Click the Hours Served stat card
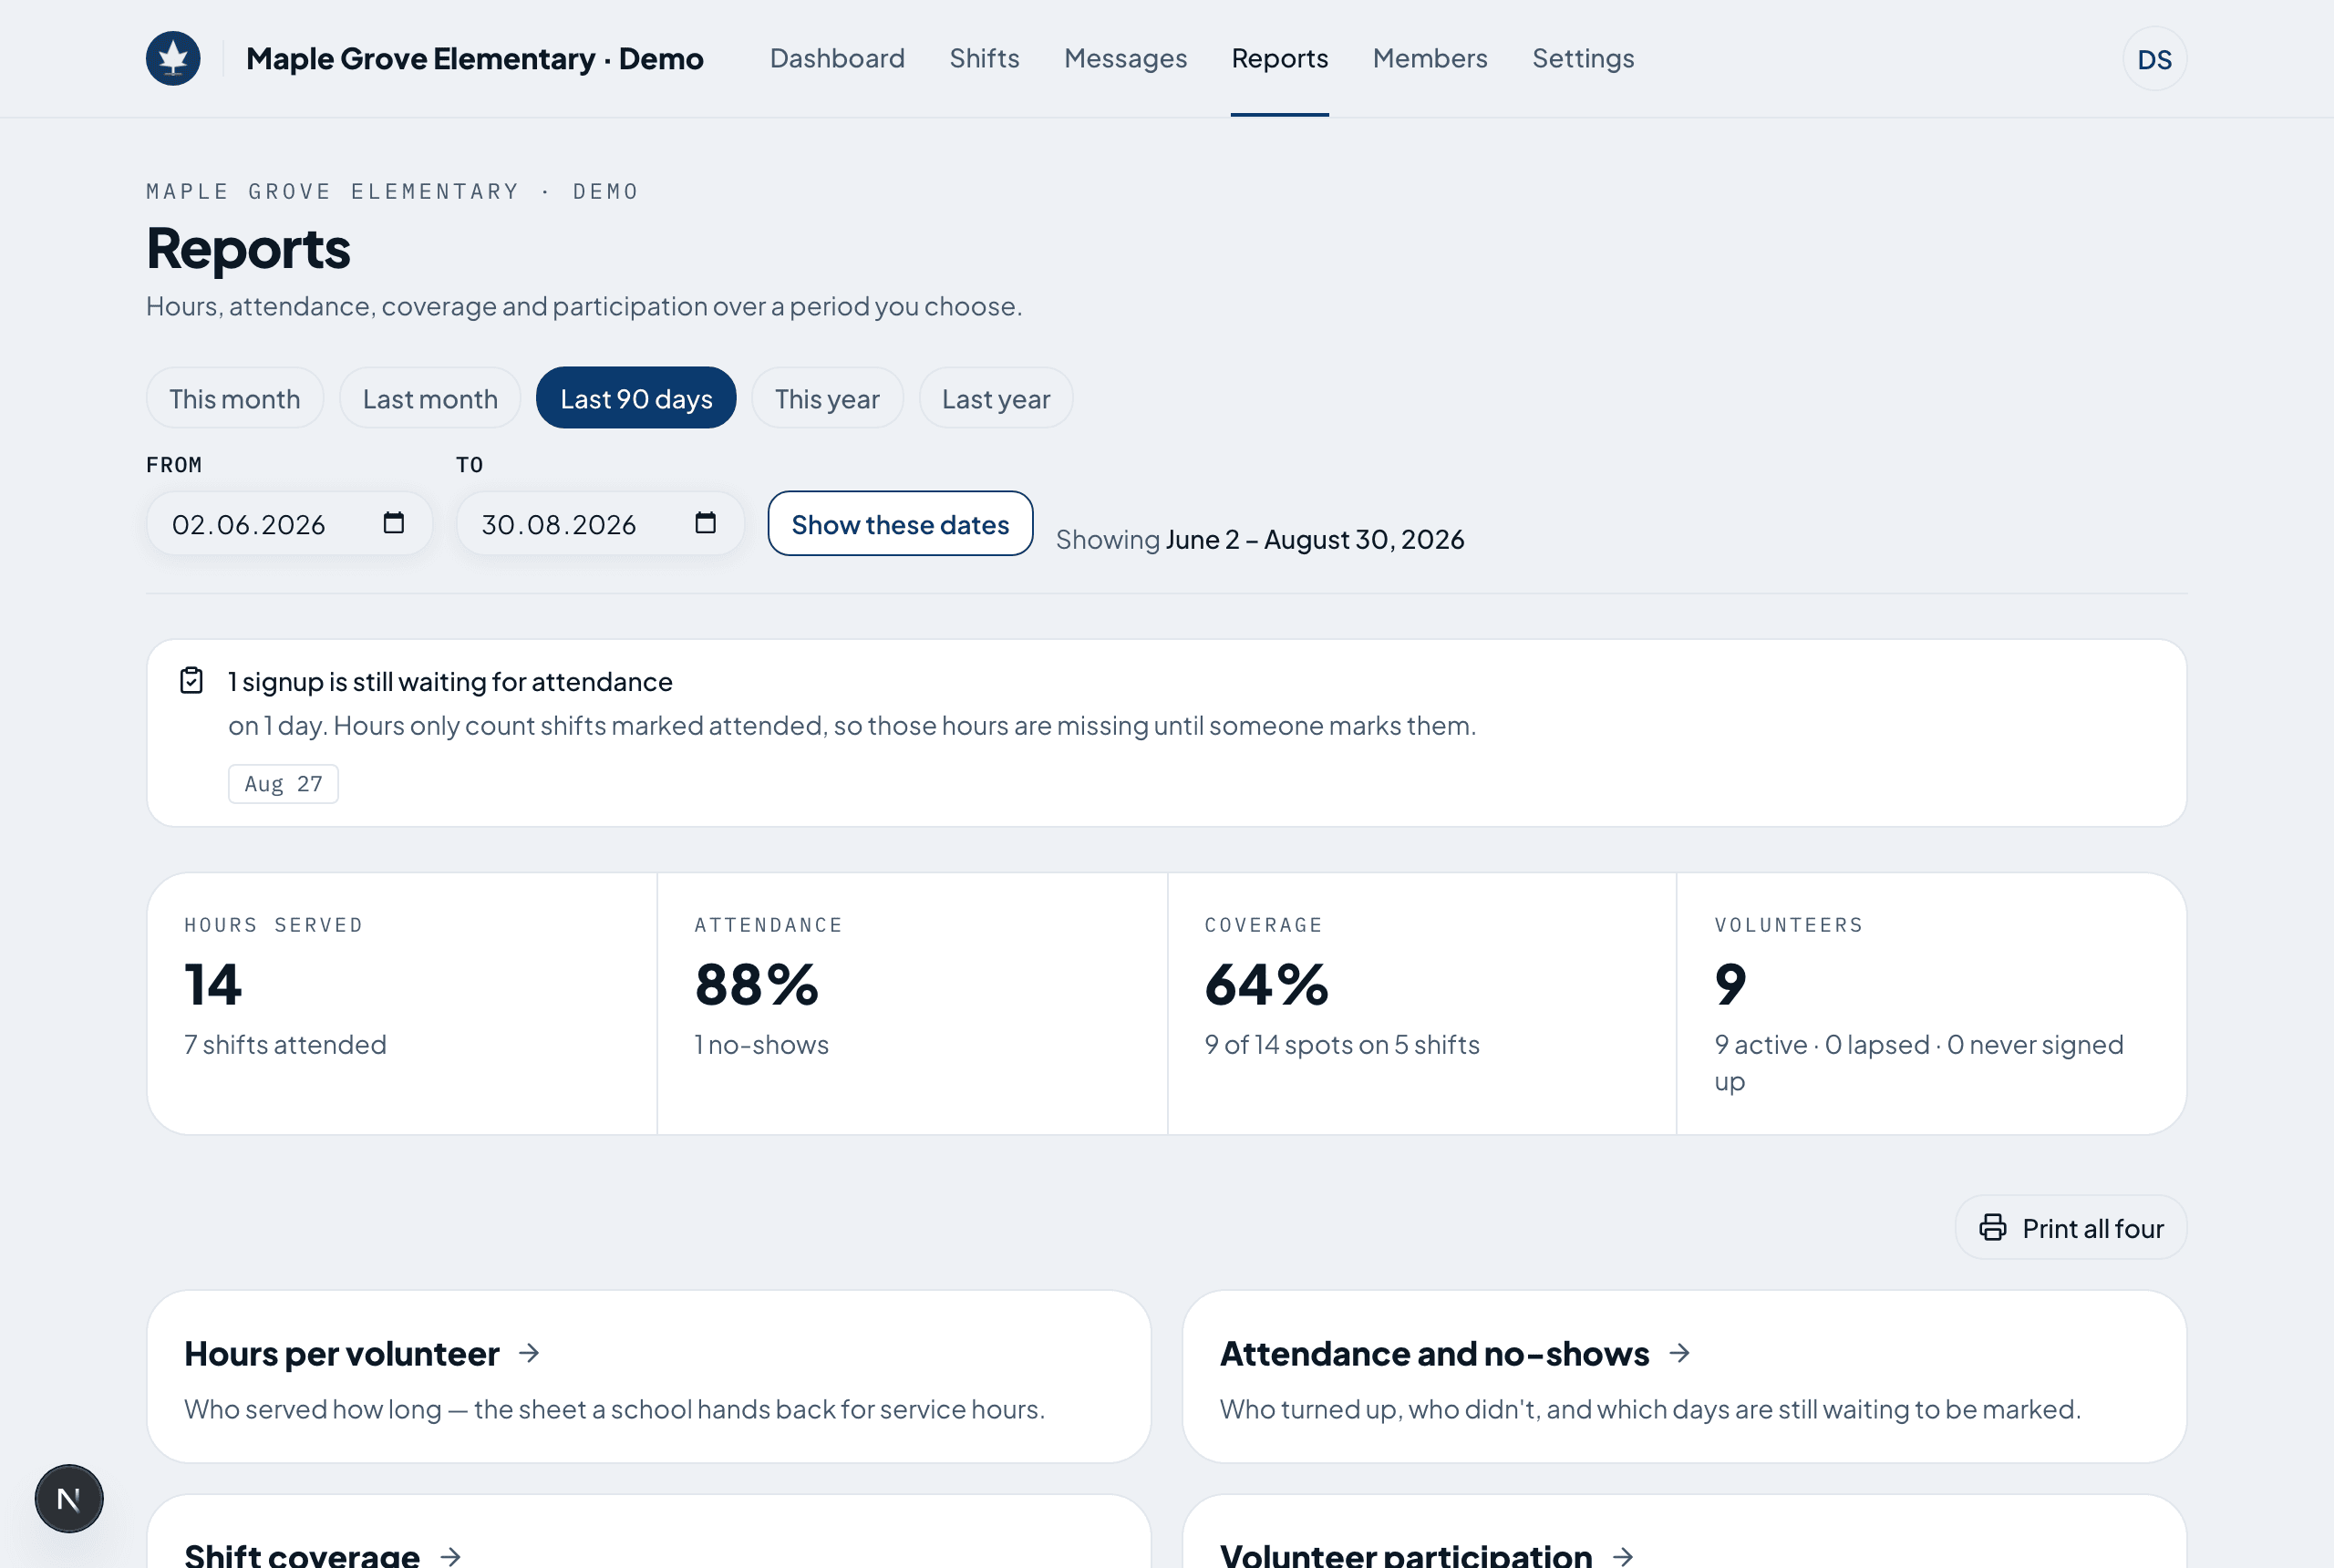This screenshot has height=1568, width=2334. pos(402,1003)
